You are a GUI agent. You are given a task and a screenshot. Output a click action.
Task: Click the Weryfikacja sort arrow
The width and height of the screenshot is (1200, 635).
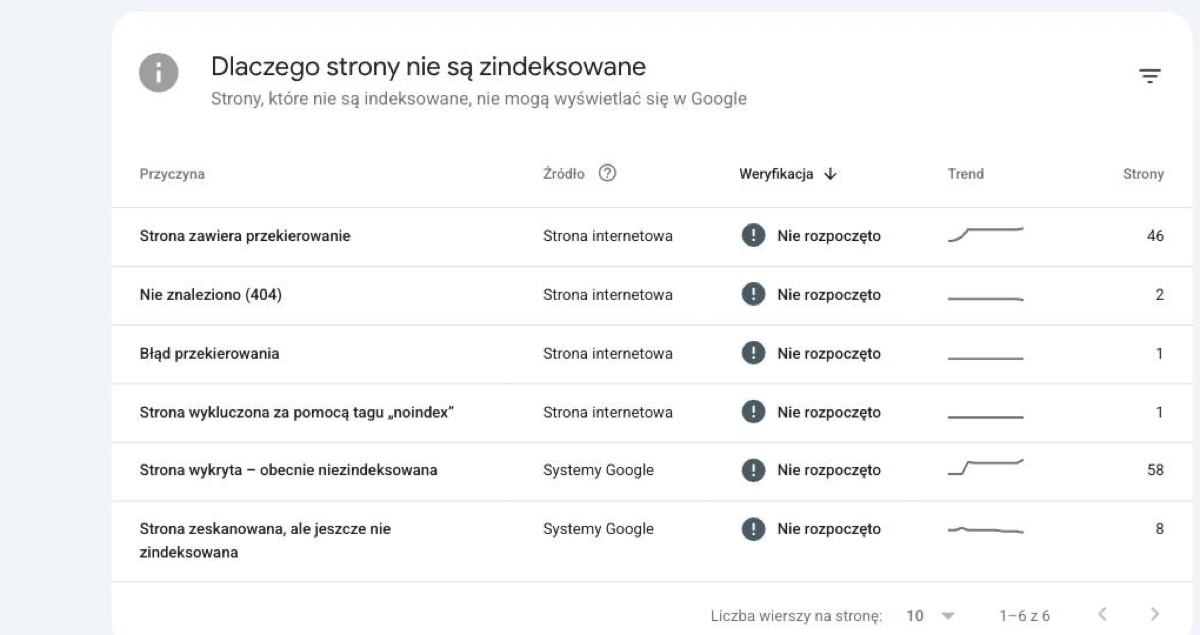pyautogui.click(x=830, y=174)
